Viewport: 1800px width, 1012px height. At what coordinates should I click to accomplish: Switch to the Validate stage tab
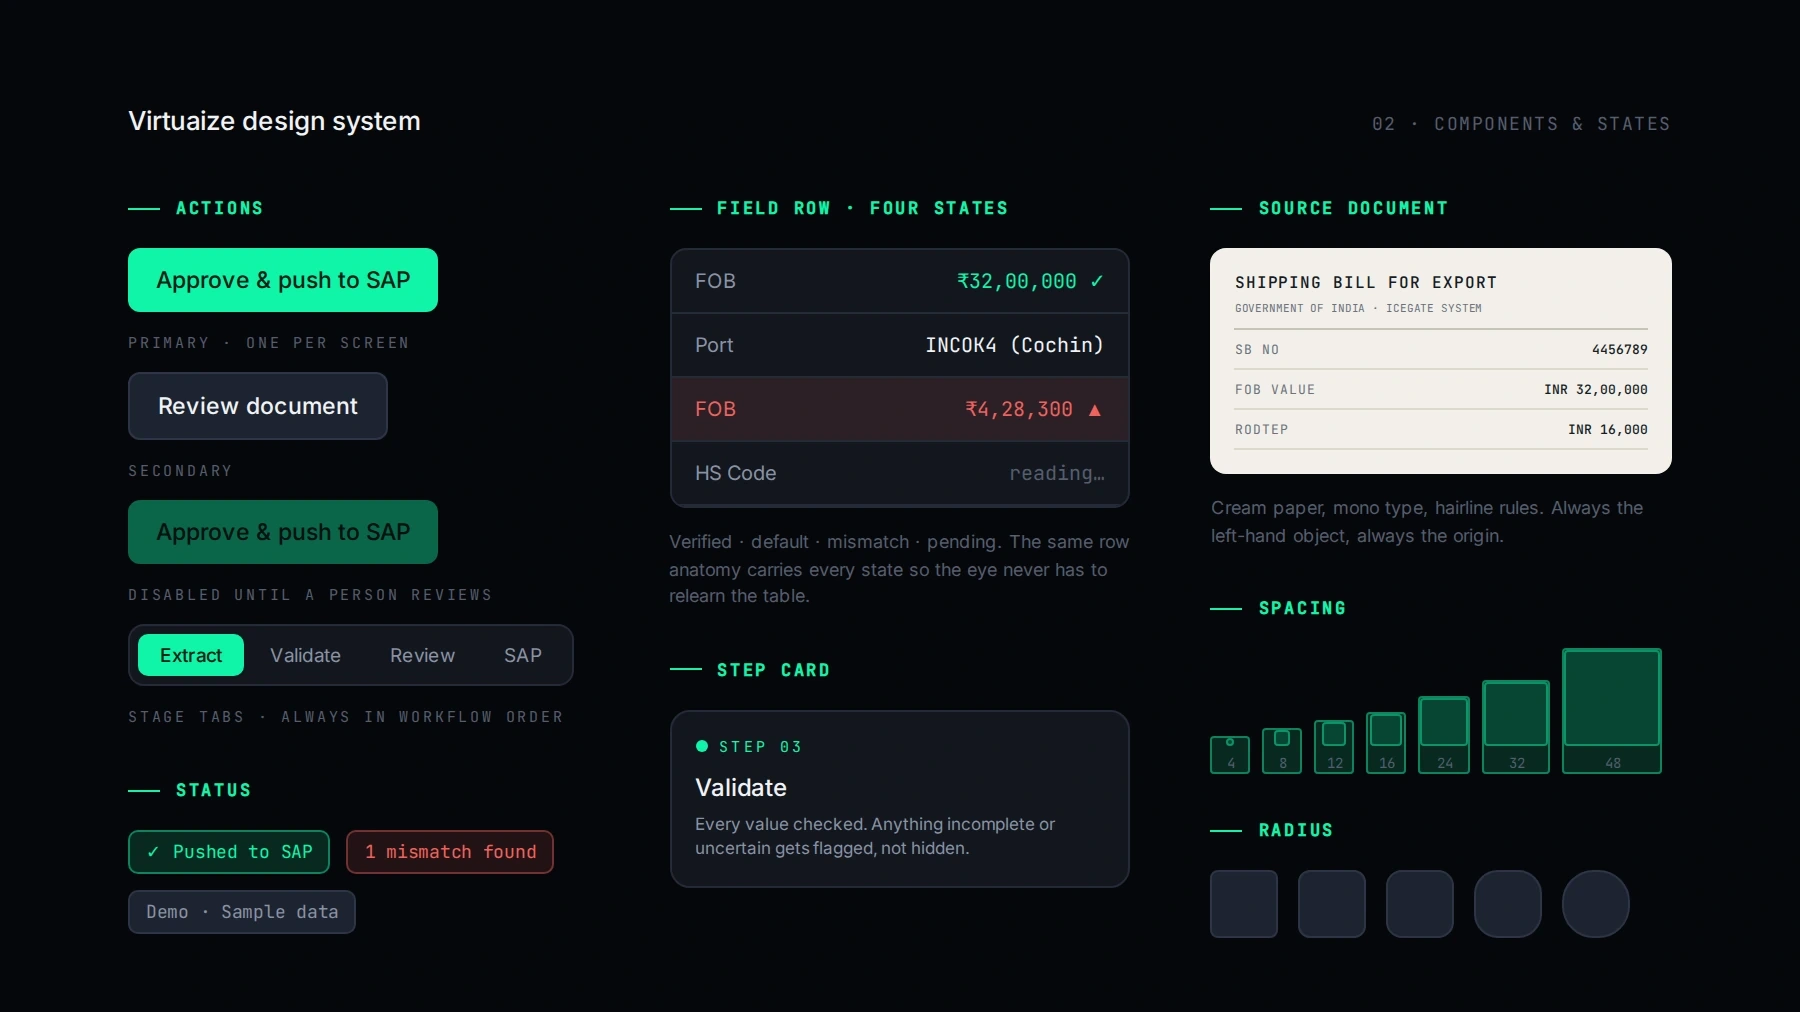pos(305,655)
